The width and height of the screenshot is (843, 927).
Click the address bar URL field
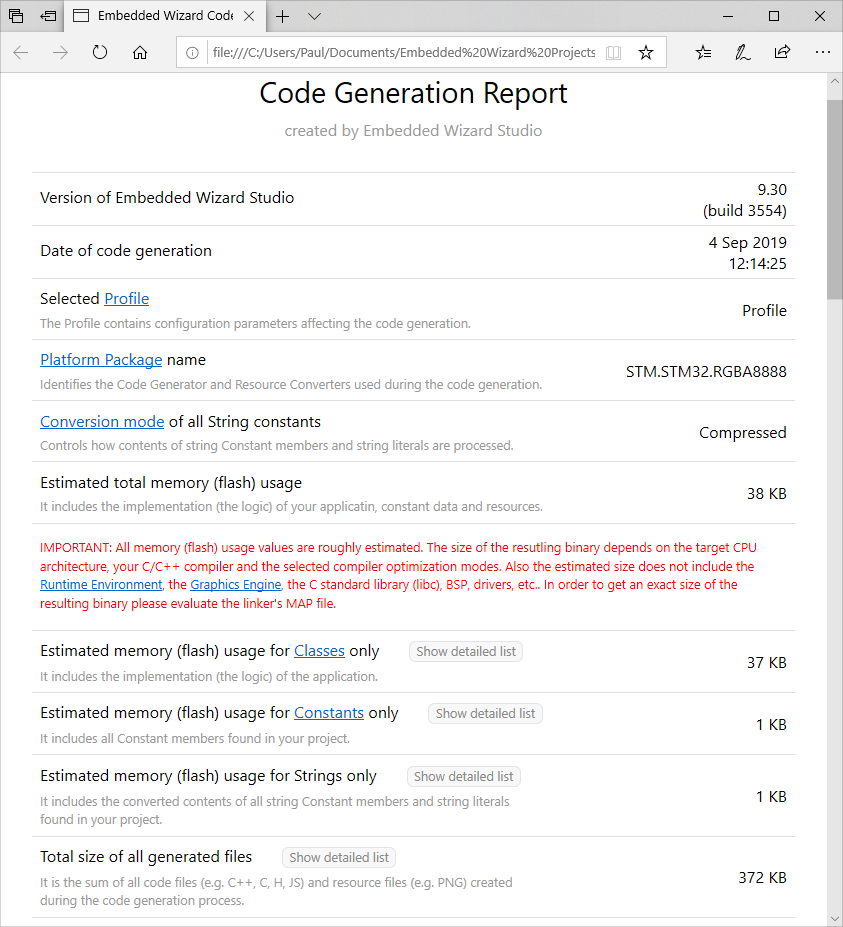coord(400,52)
